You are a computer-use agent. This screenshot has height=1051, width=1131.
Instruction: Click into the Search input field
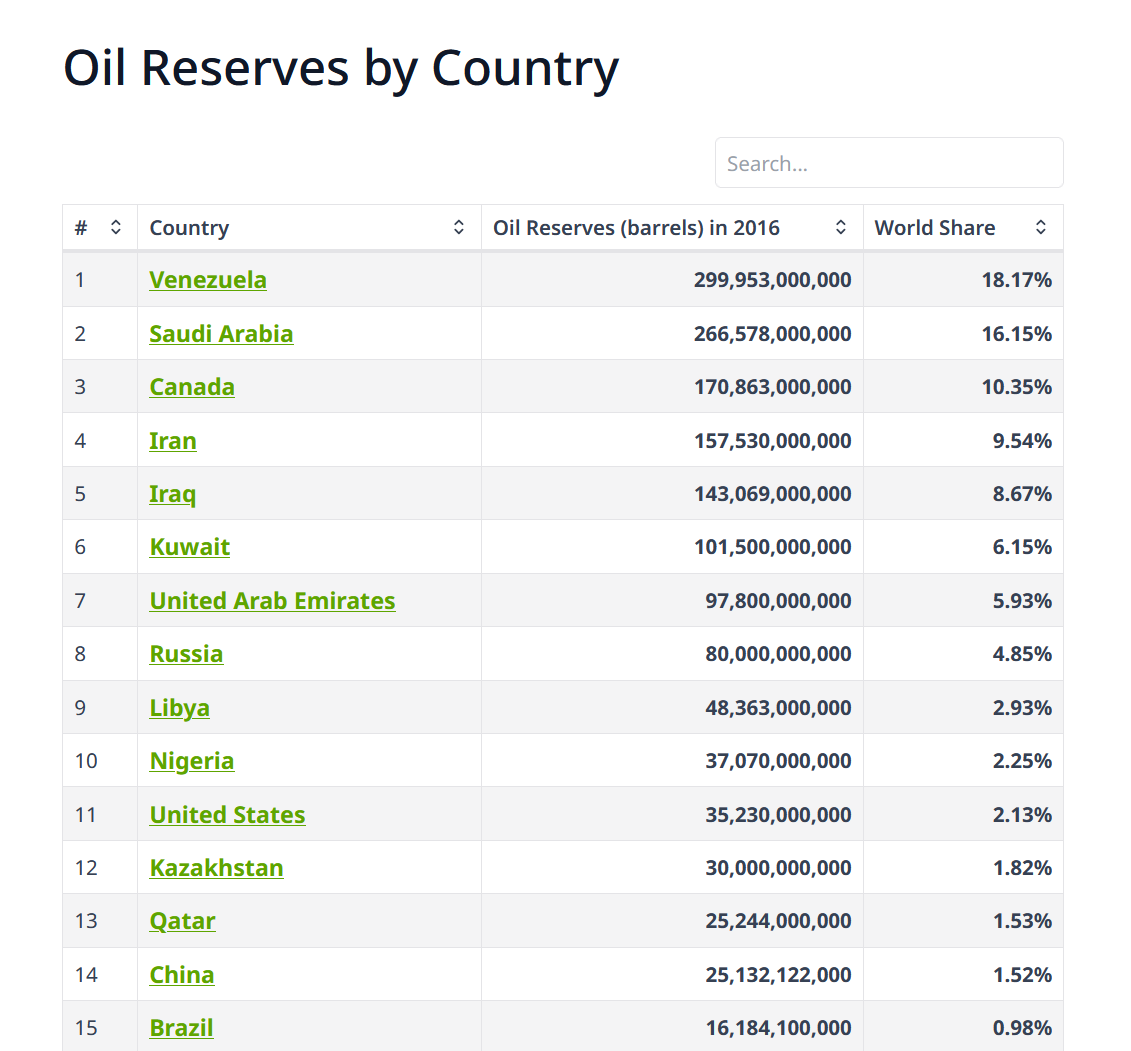[x=888, y=163]
